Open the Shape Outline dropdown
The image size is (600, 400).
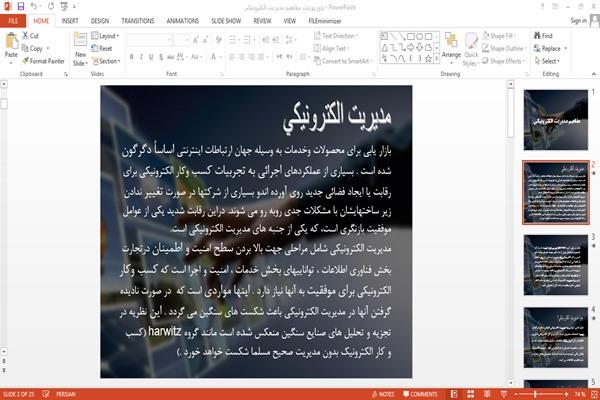pos(504,49)
